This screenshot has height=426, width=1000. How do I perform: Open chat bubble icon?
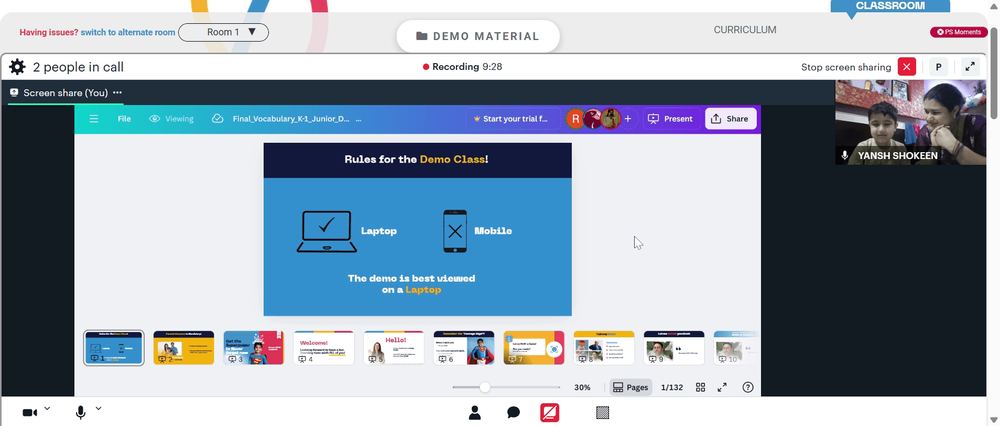(x=513, y=413)
